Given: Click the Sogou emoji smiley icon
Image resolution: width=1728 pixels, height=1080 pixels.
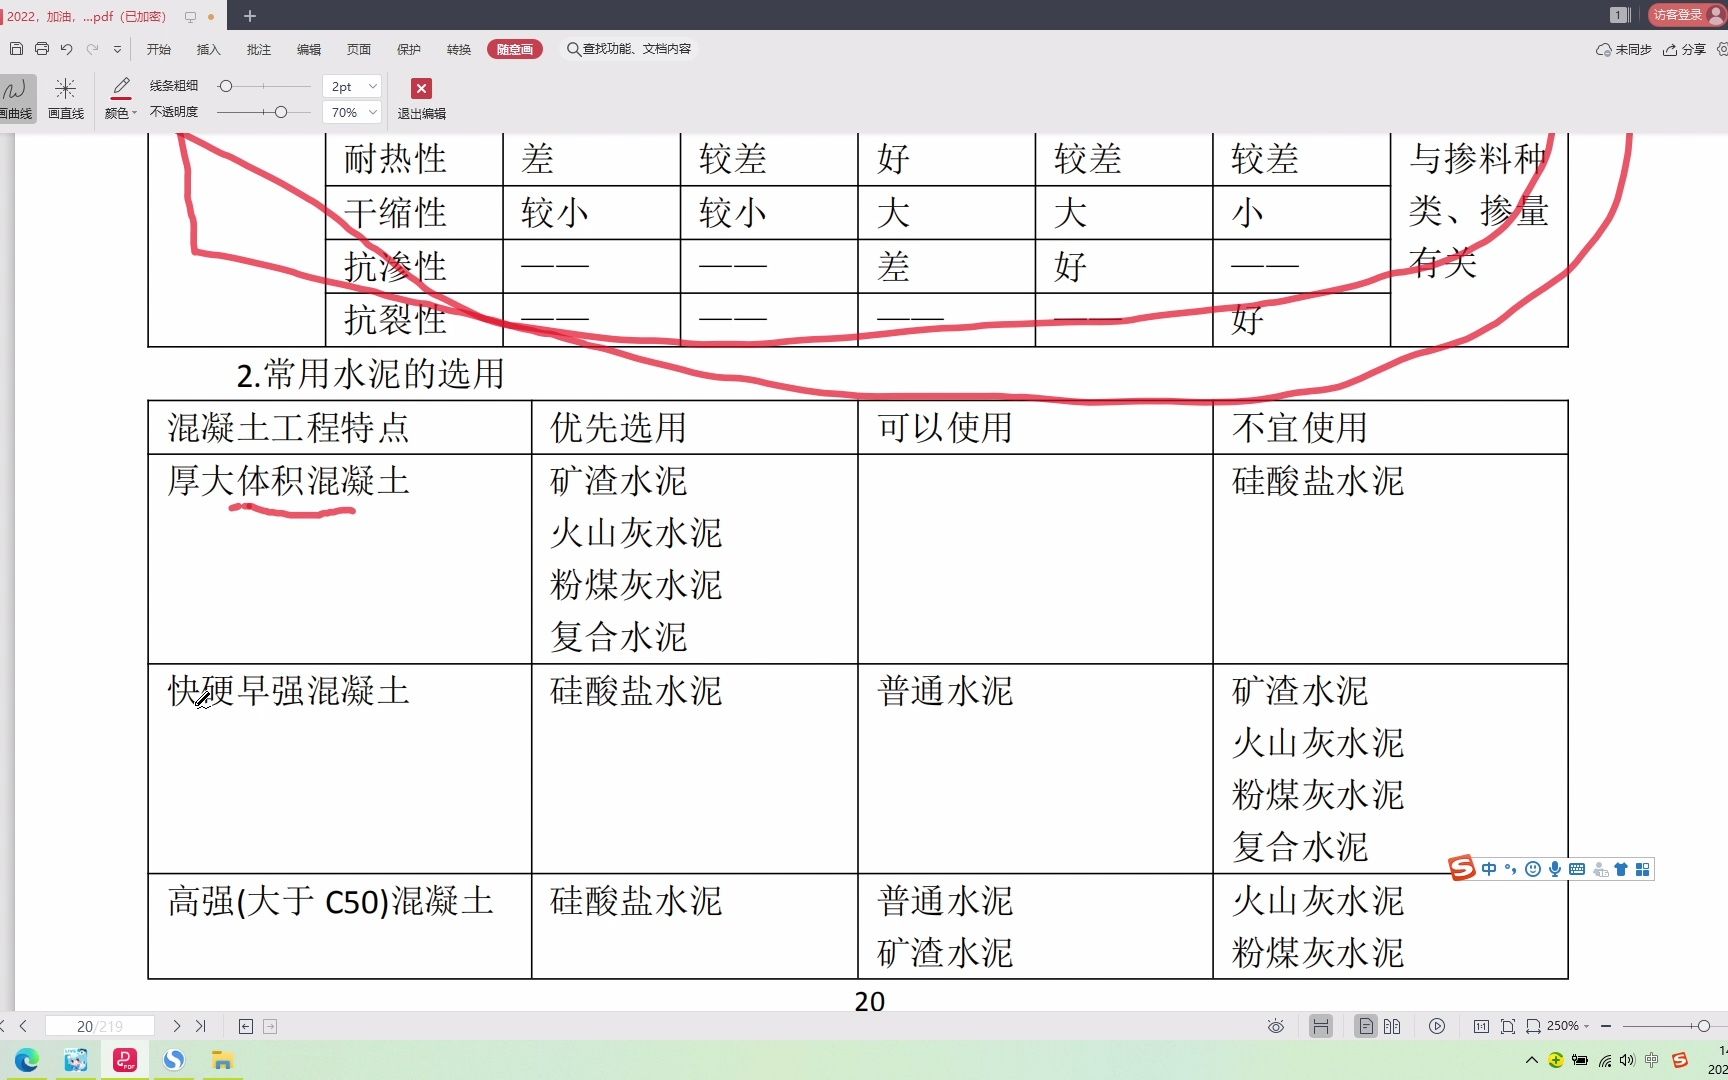Looking at the screenshot, I should [x=1533, y=869].
